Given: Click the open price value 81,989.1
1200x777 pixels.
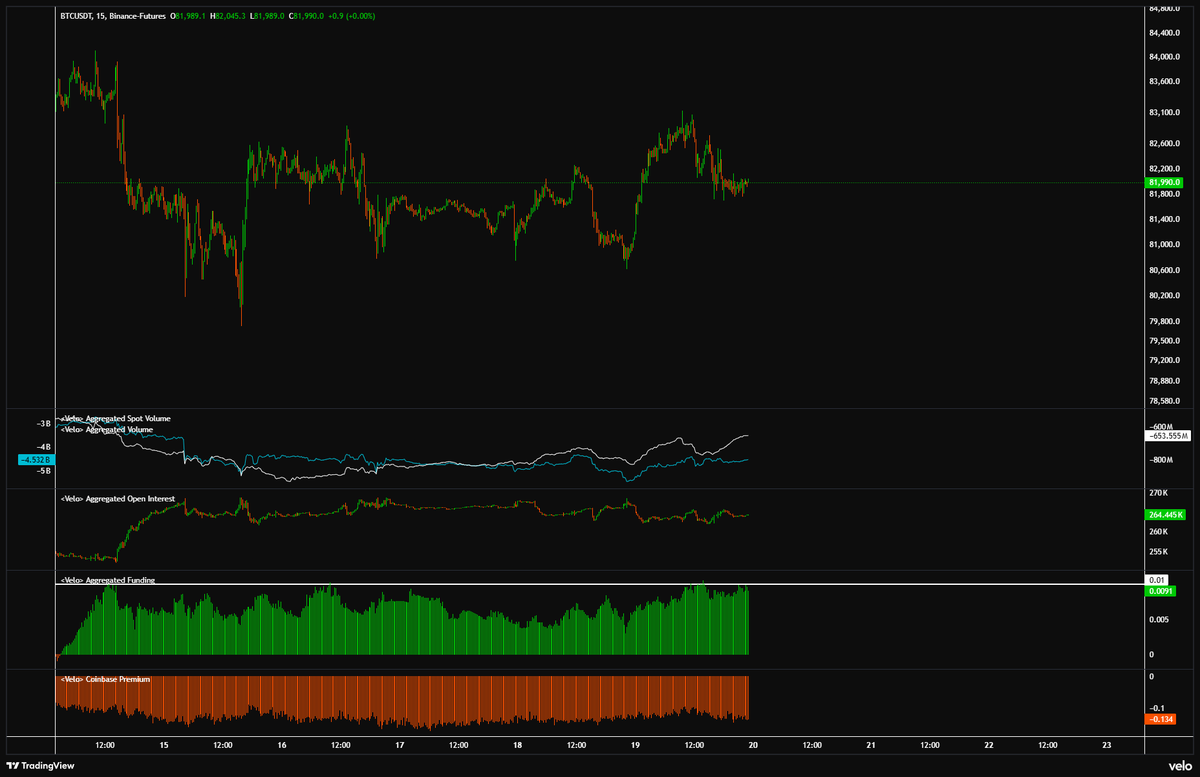Looking at the screenshot, I should 190,17.
